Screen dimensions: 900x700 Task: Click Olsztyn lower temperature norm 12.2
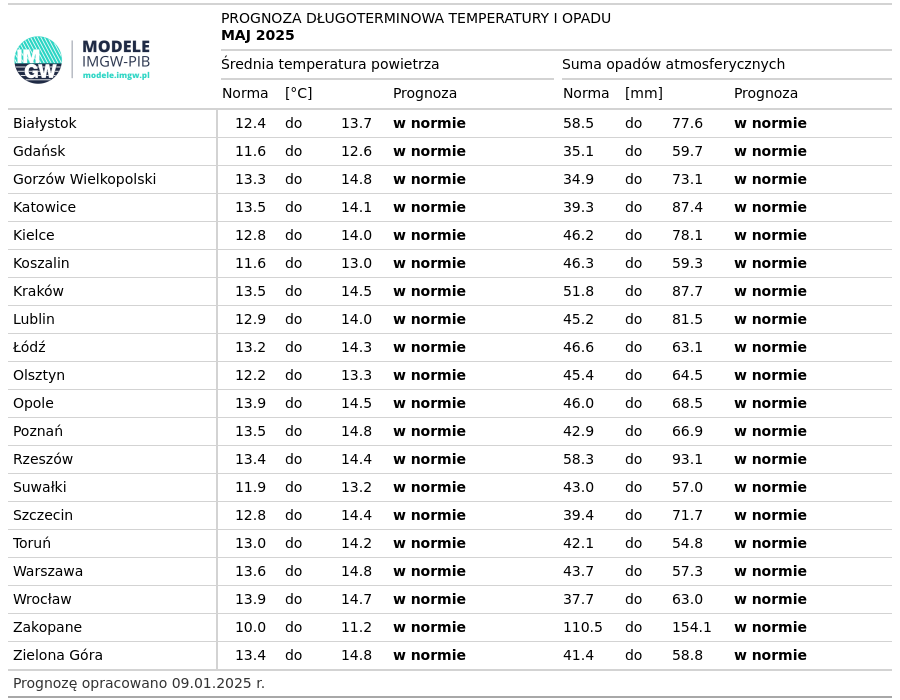(x=250, y=375)
